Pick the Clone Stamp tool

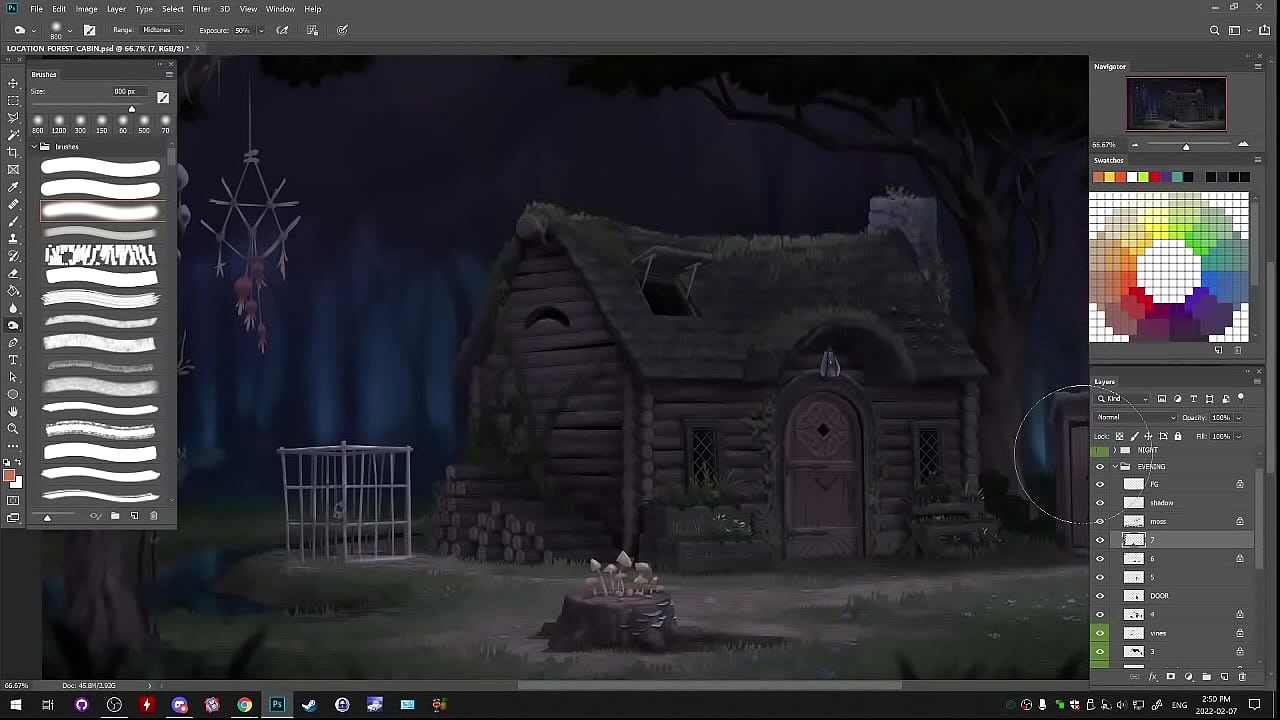pos(13,239)
